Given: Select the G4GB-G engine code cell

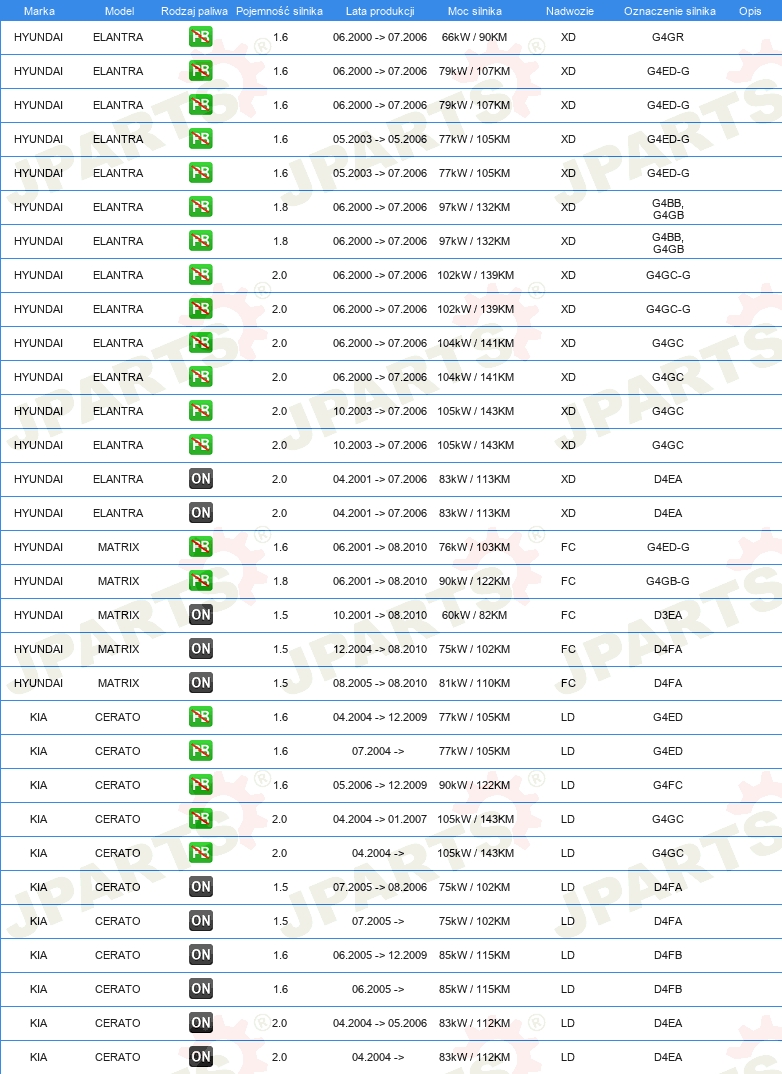Looking at the screenshot, I should 668,581.
